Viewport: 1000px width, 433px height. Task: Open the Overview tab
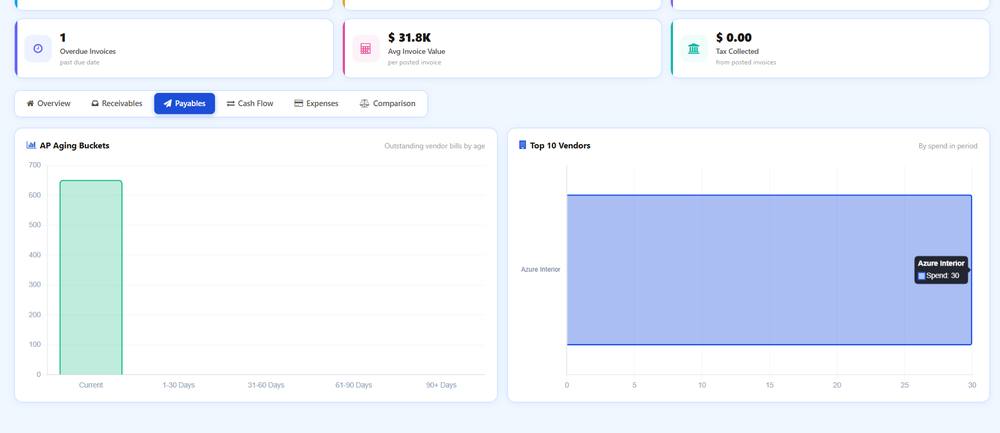pos(48,103)
